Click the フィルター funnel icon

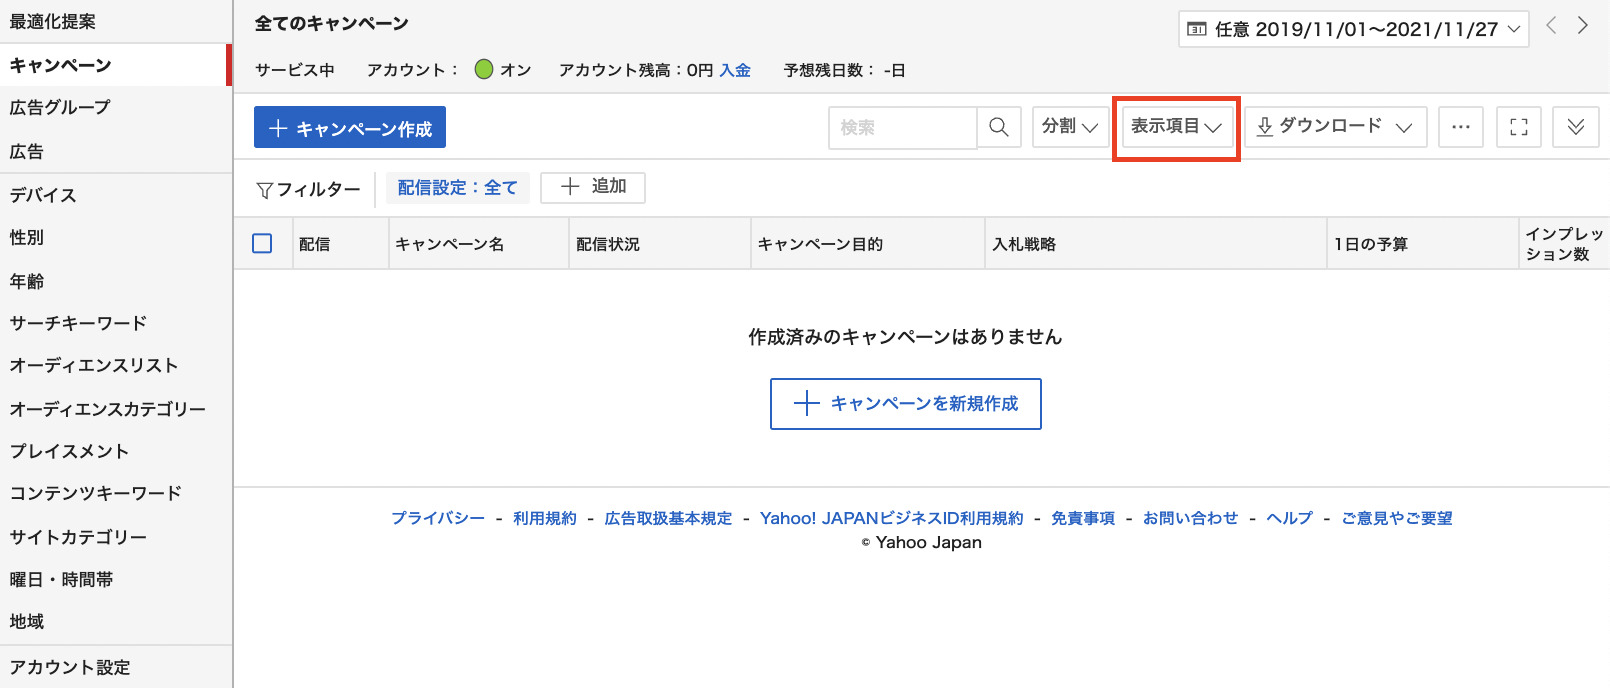265,190
